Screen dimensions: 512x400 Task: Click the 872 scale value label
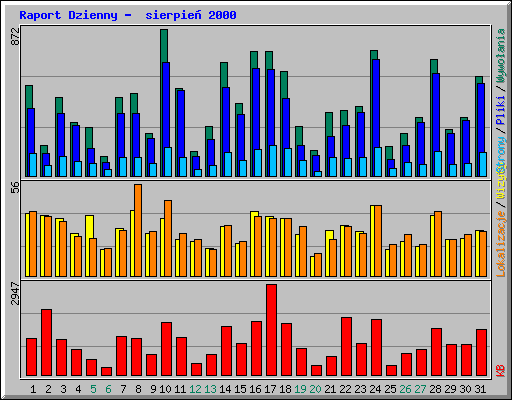click(15, 36)
